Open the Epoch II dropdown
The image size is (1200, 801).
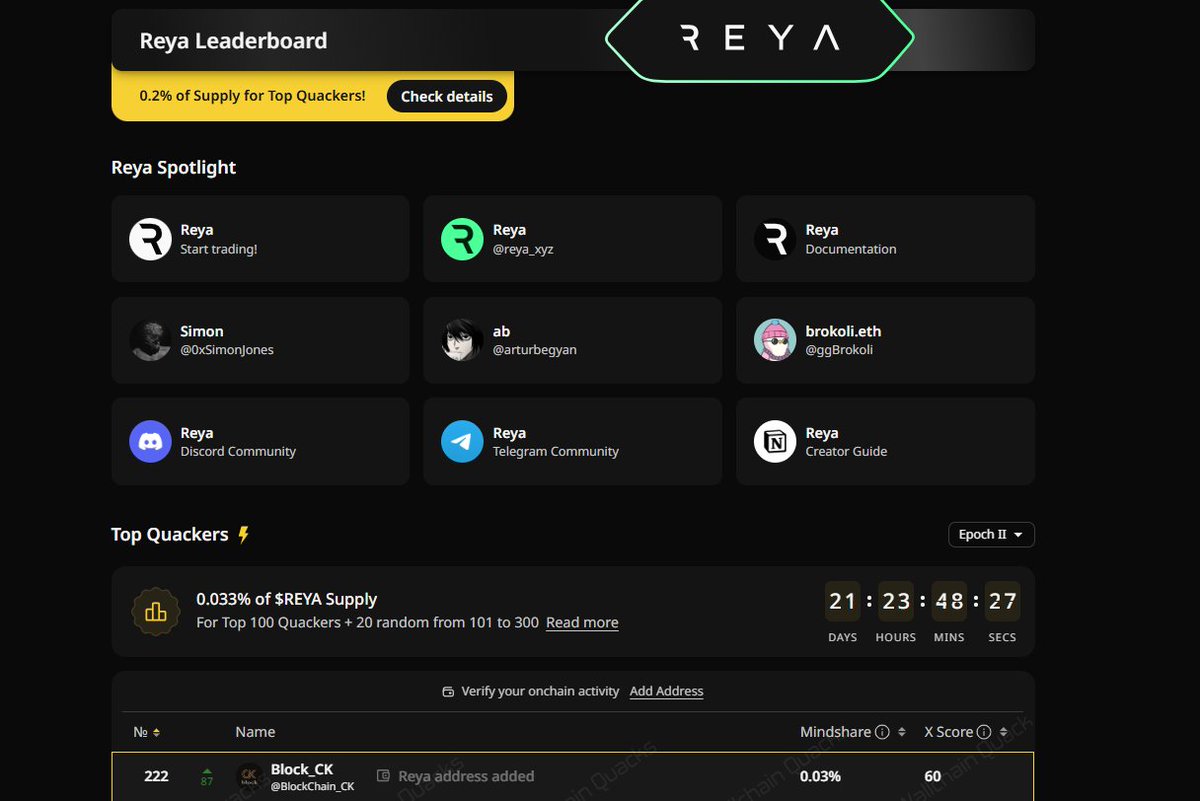(x=991, y=535)
